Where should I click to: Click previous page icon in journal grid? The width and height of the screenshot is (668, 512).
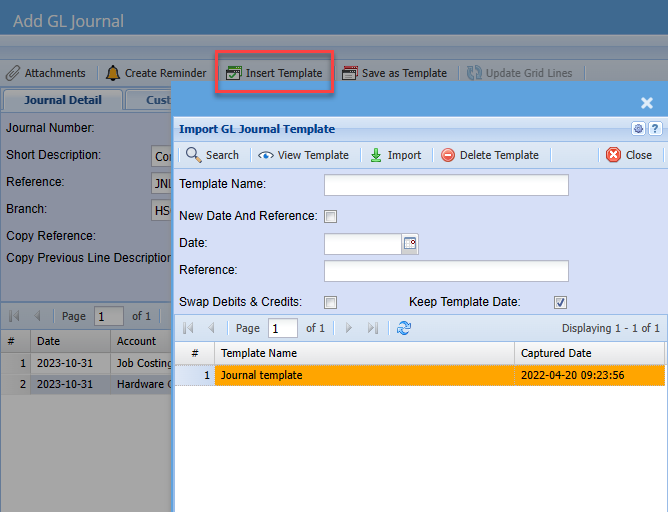tap(37, 316)
